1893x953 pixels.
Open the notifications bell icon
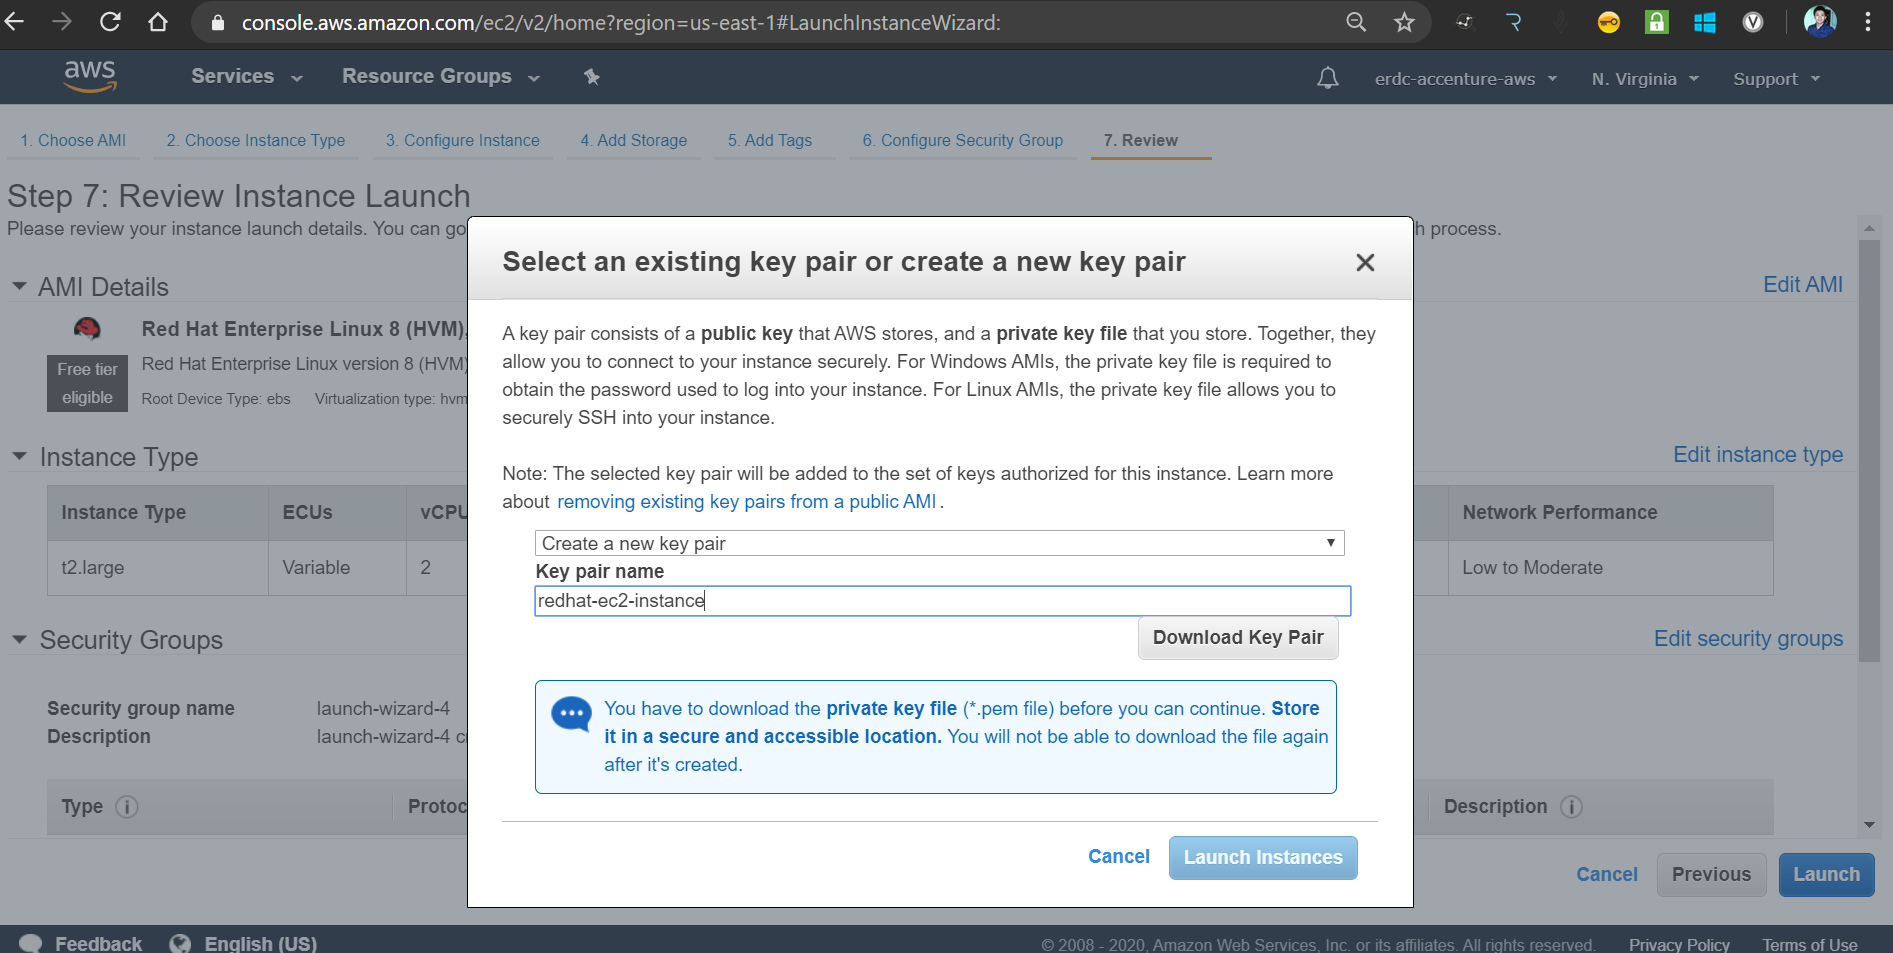point(1327,78)
